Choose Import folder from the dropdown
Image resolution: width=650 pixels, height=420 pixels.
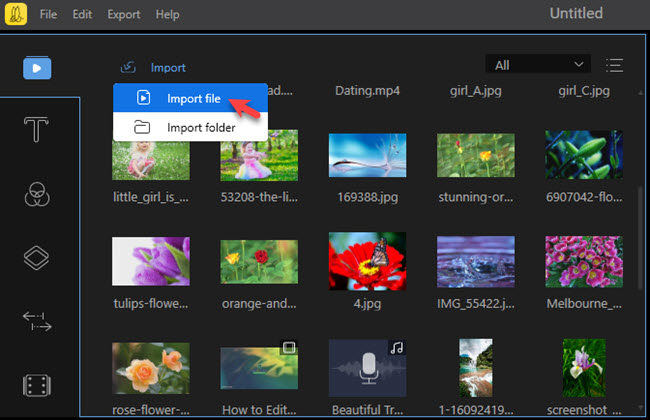190,127
